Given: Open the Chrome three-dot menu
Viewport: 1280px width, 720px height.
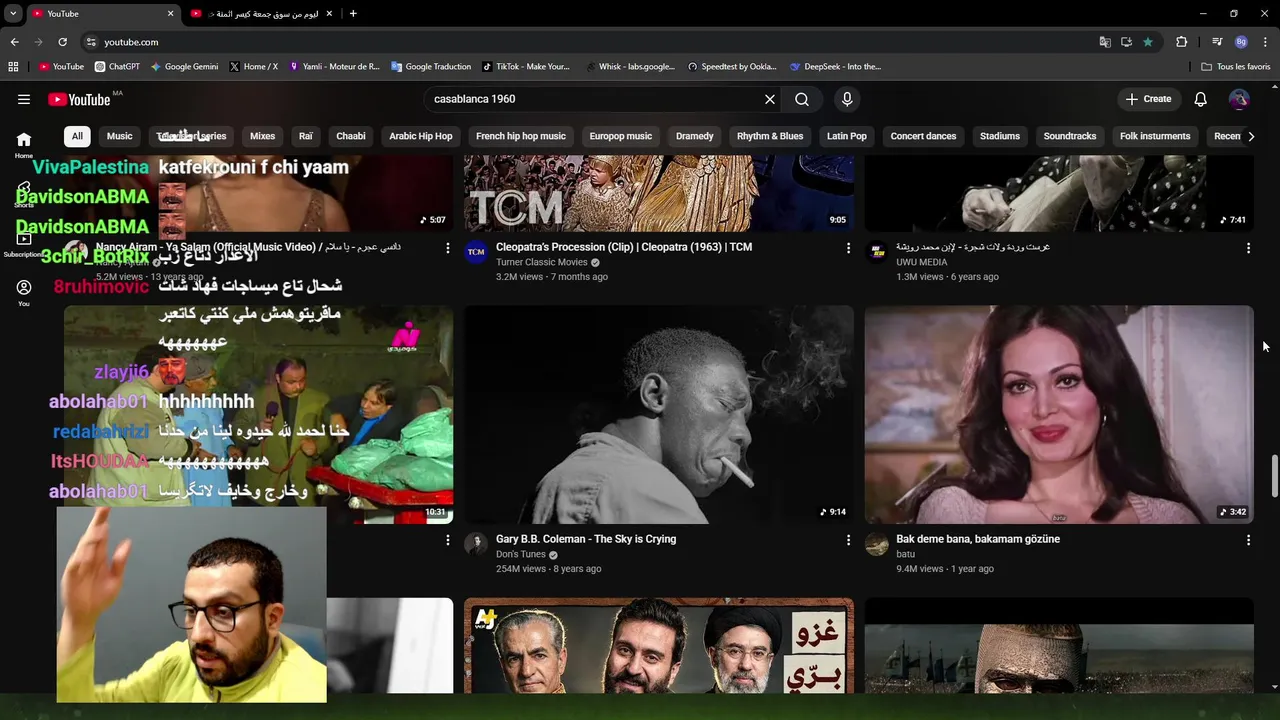Looking at the screenshot, I should [x=1266, y=42].
